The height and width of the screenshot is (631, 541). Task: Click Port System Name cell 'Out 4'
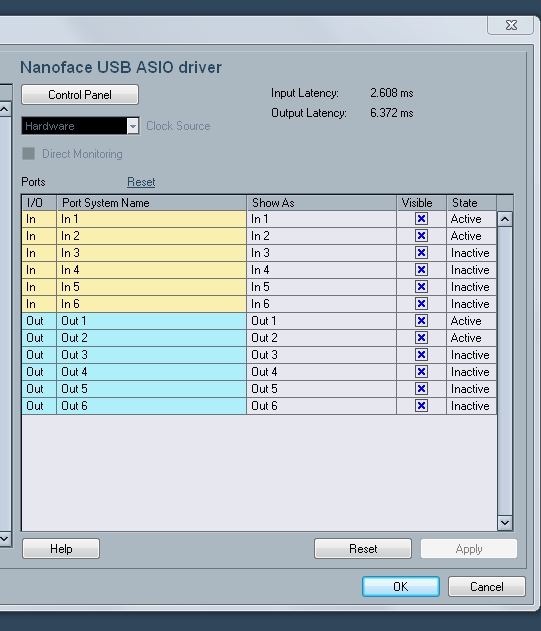click(151, 372)
